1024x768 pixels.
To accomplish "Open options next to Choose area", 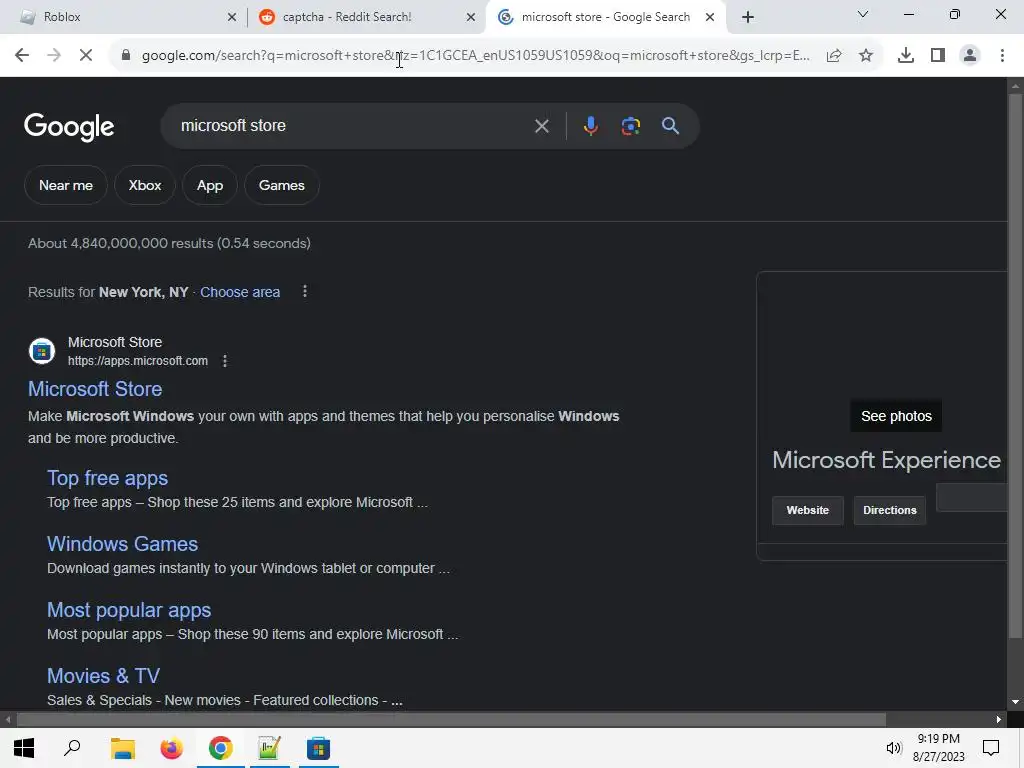I will [x=304, y=291].
